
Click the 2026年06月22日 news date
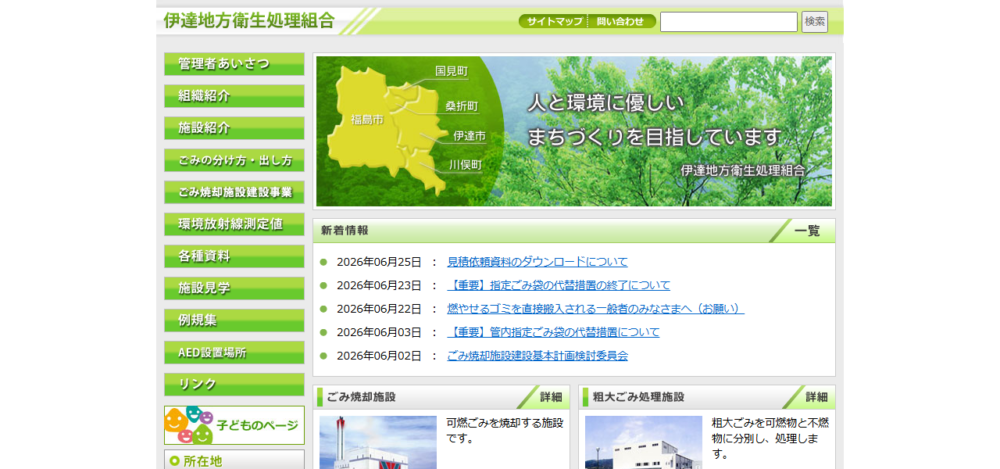(379, 309)
